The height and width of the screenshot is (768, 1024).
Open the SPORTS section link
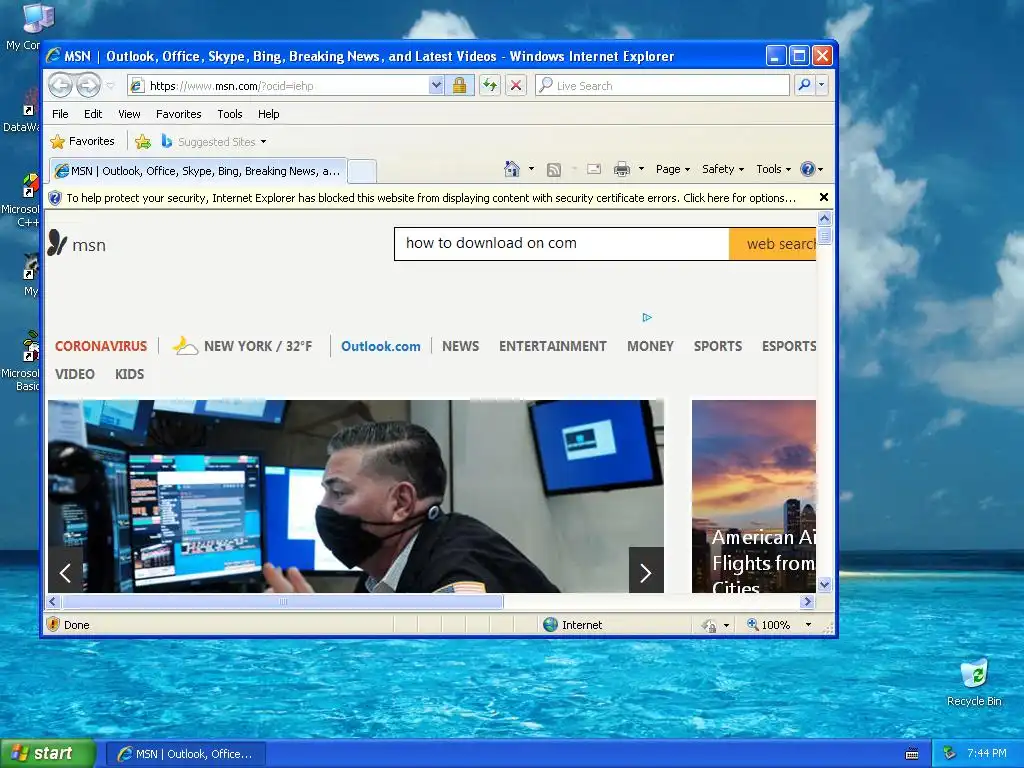coord(718,346)
